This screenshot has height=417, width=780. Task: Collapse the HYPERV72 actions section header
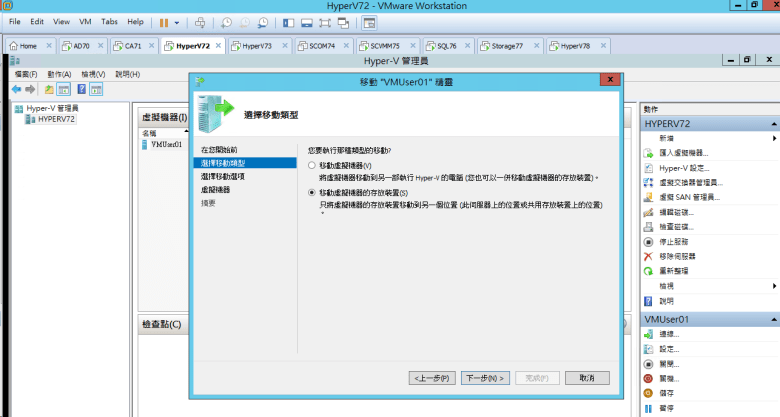point(774,123)
